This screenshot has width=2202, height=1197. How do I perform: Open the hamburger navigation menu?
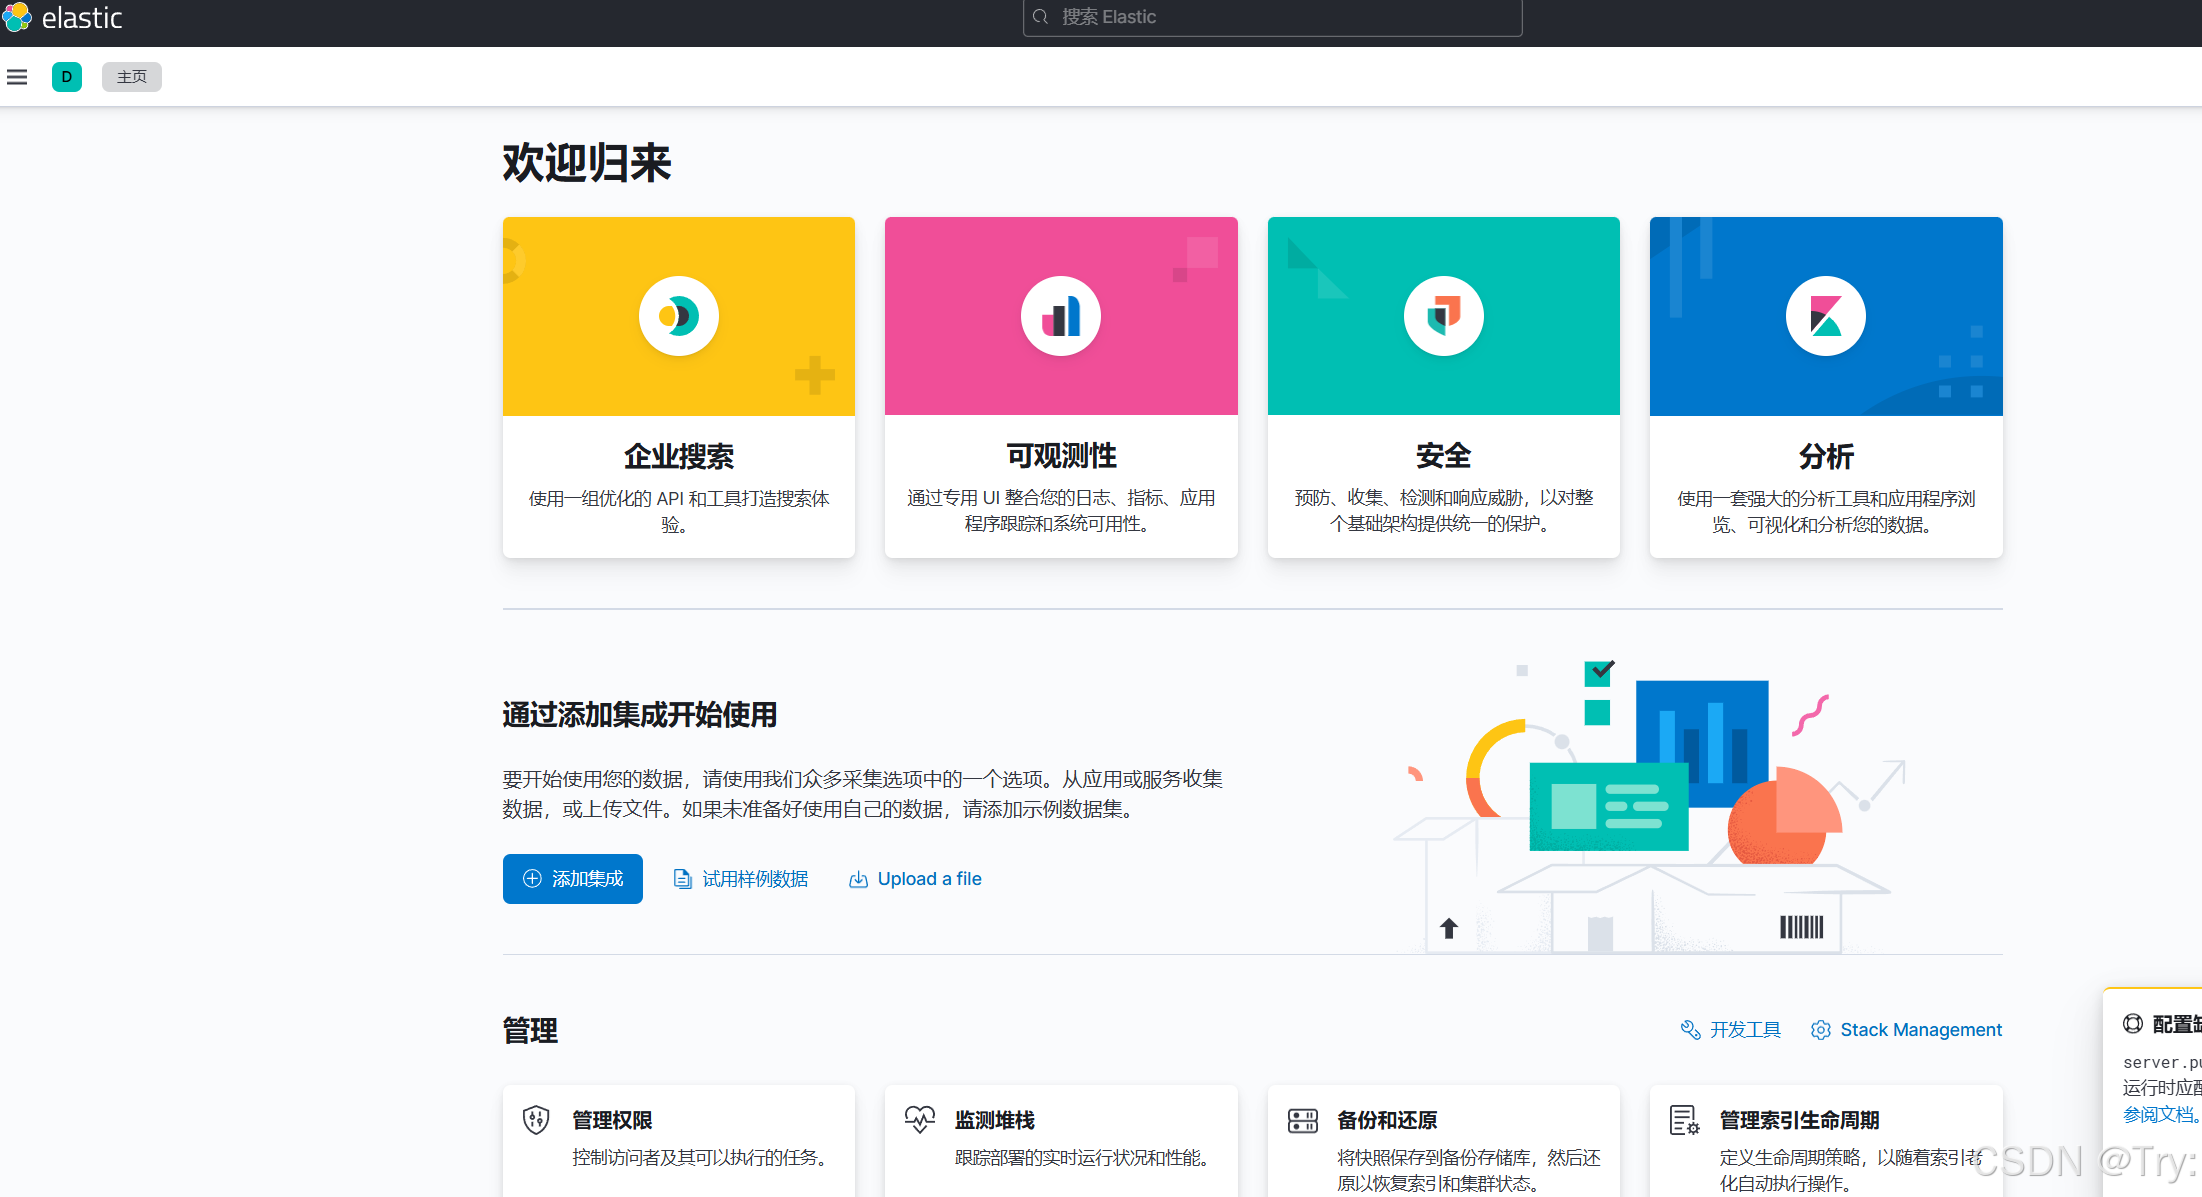(17, 77)
